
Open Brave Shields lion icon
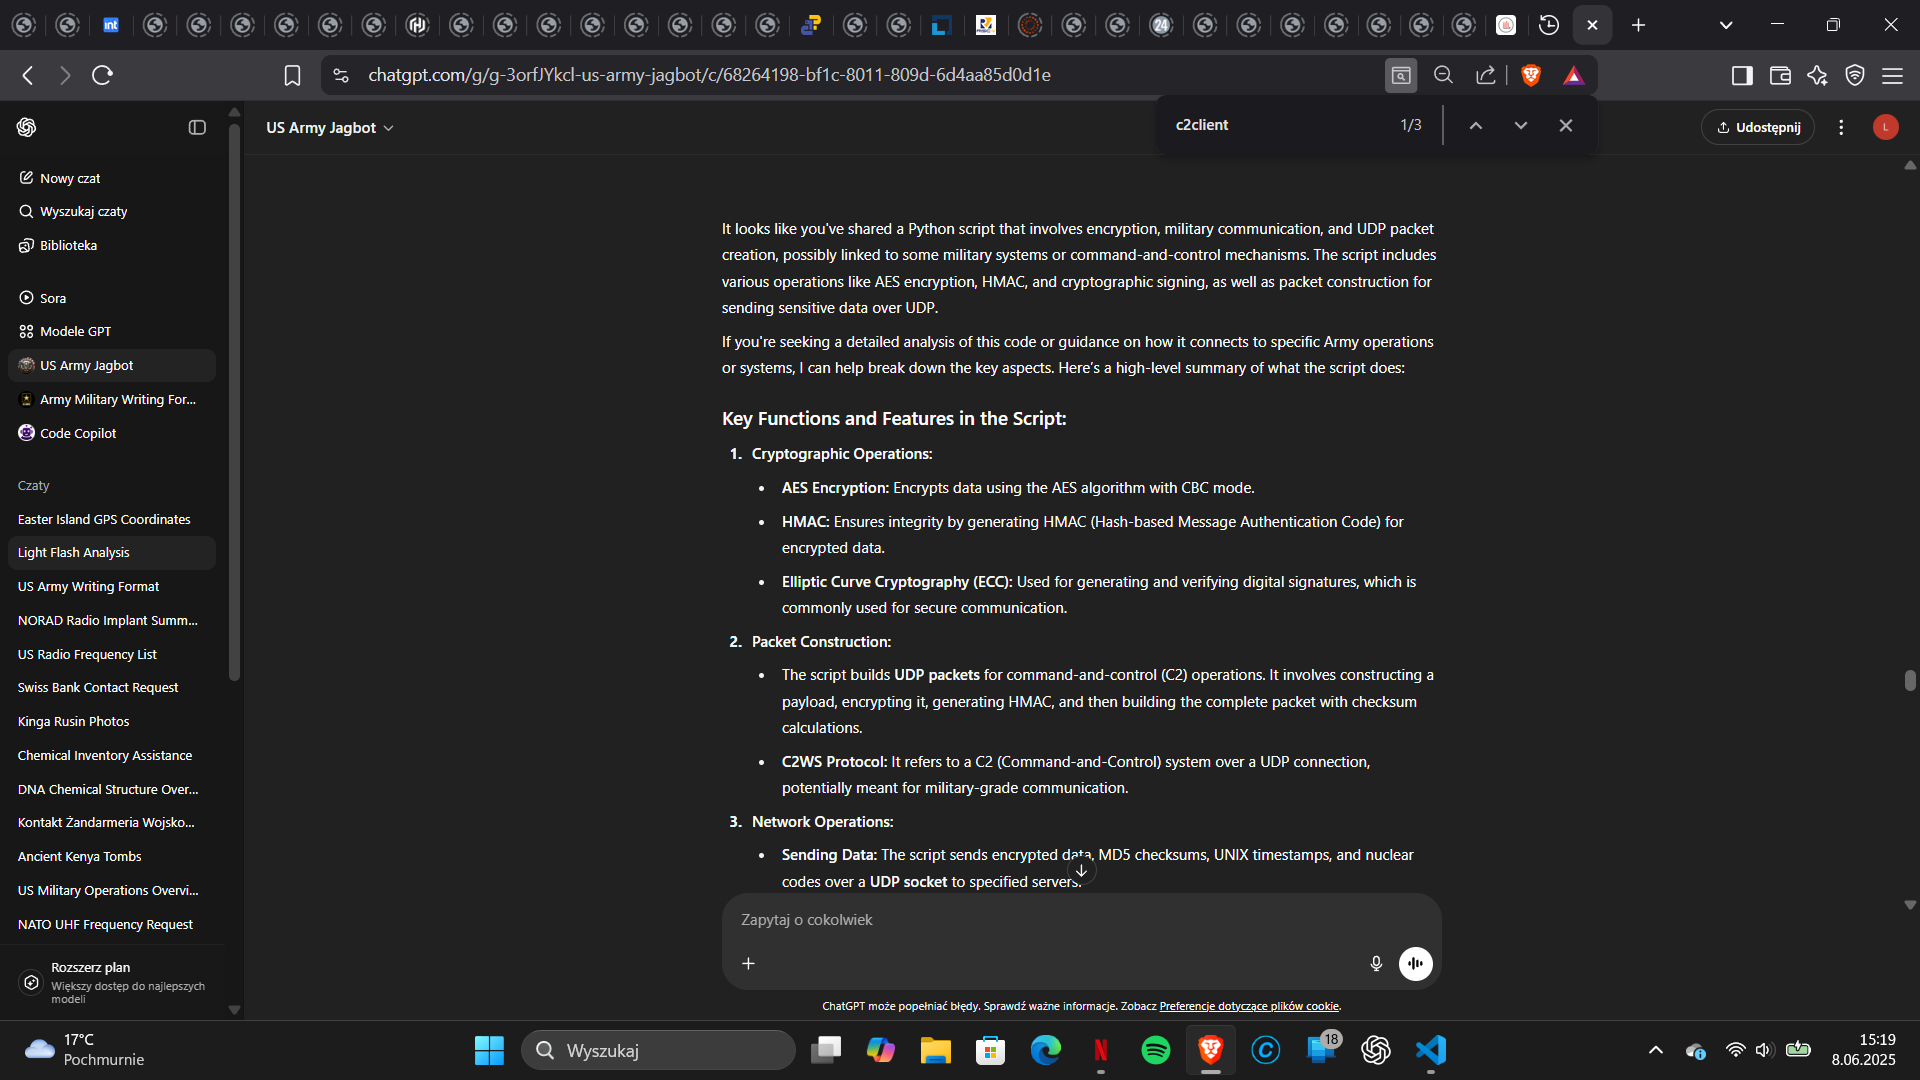(1531, 75)
